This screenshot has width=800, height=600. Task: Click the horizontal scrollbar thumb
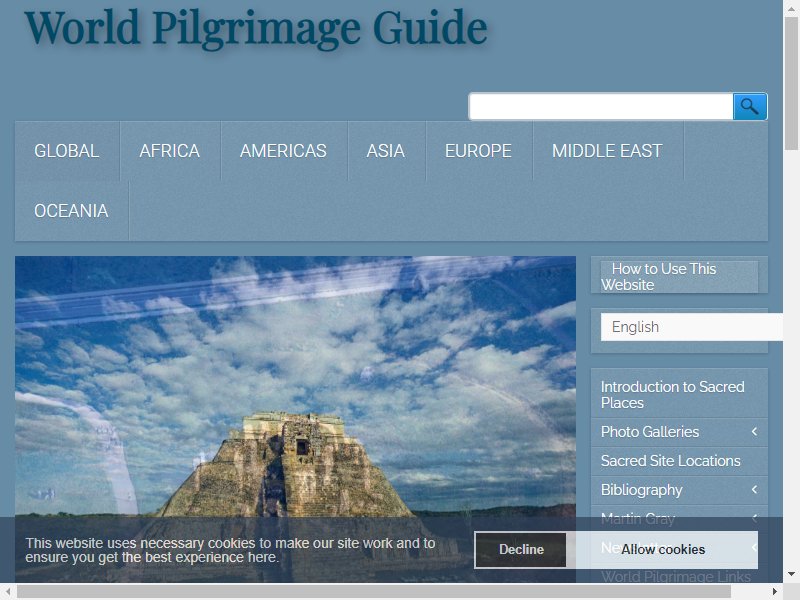374,591
